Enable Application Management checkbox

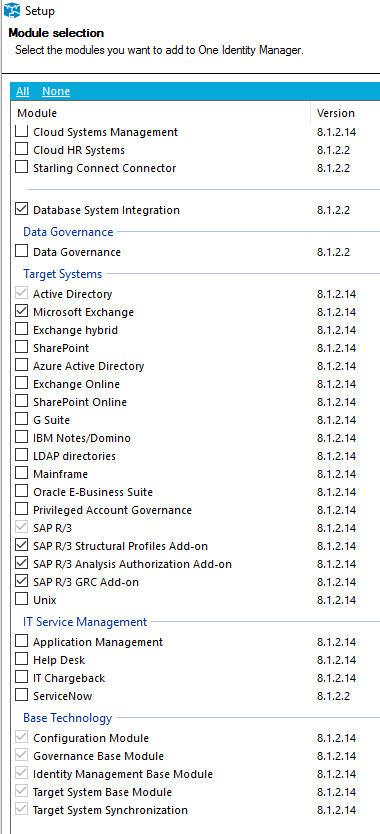click(22, 641)
